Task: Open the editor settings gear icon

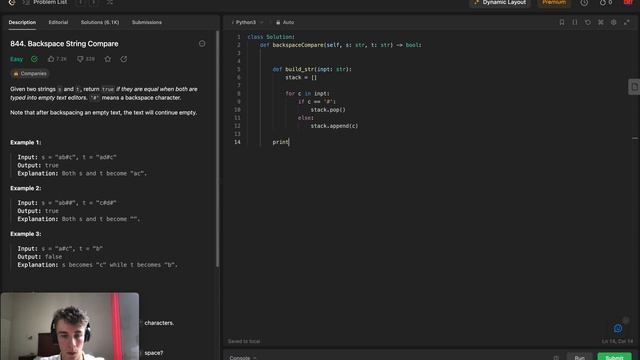Action: 613,22
